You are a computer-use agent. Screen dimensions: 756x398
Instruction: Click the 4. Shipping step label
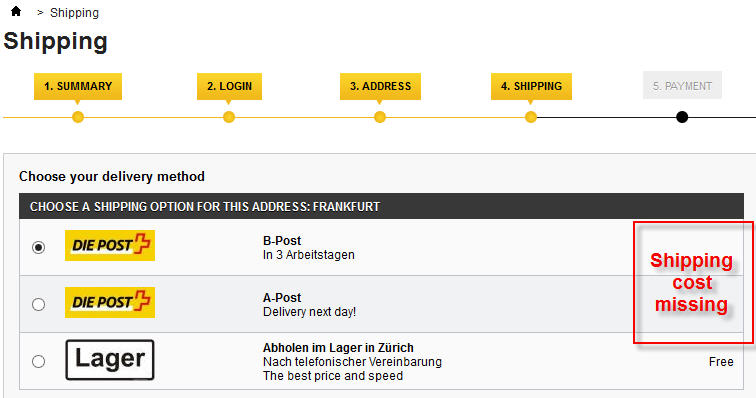coord(531,86)
